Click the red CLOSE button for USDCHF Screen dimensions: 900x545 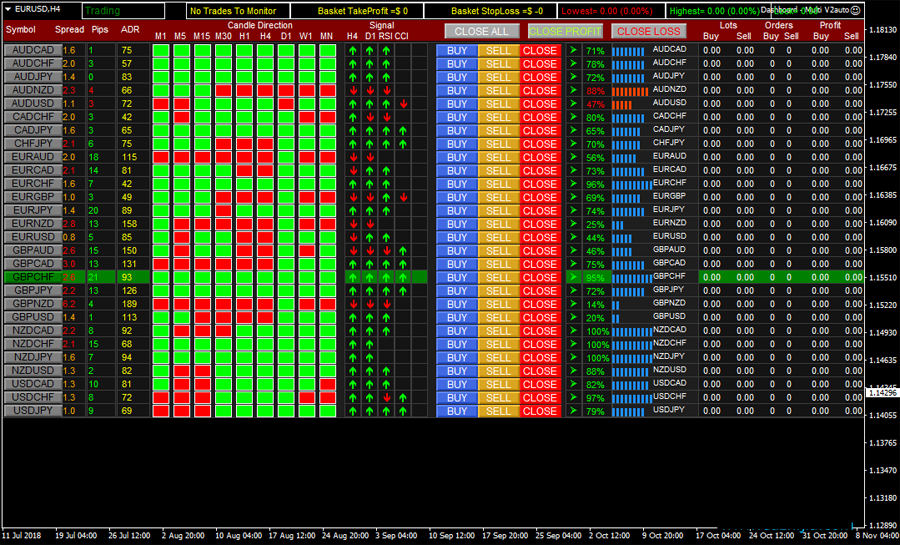pos(540,398)
